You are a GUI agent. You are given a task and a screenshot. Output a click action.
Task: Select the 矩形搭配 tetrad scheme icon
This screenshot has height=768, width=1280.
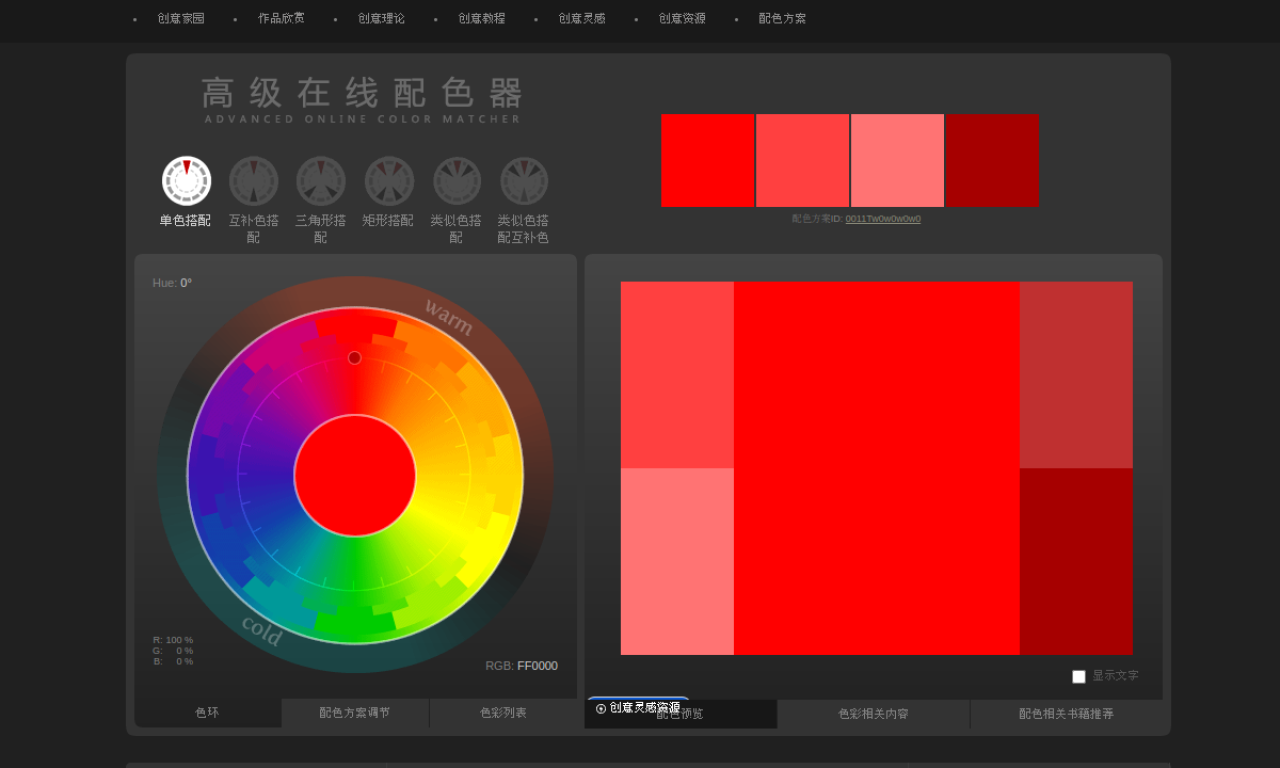388,181
